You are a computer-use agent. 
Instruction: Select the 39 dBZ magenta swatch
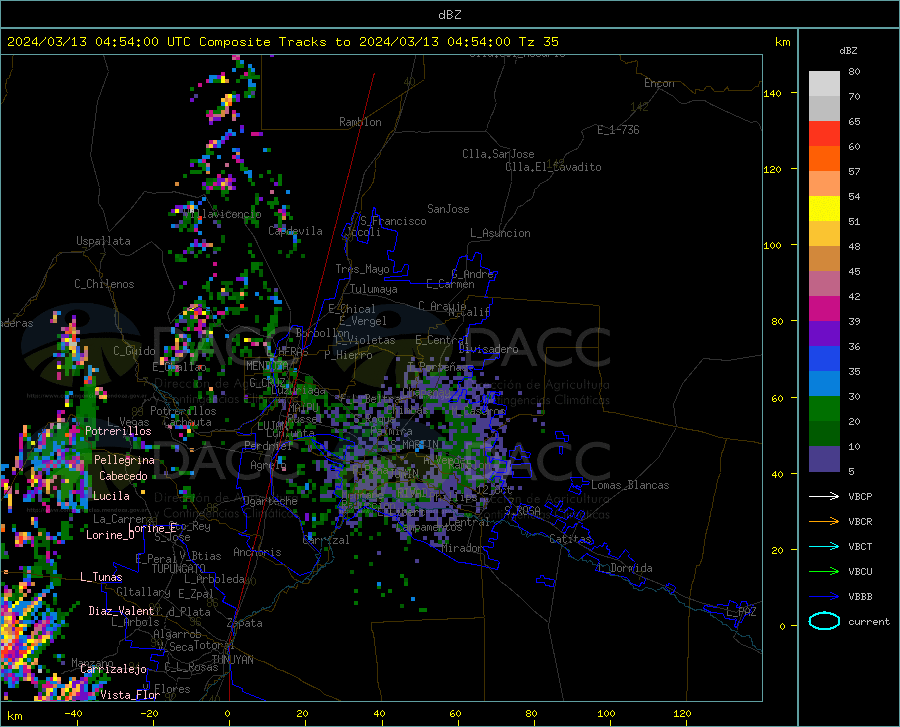coord(824,309)
